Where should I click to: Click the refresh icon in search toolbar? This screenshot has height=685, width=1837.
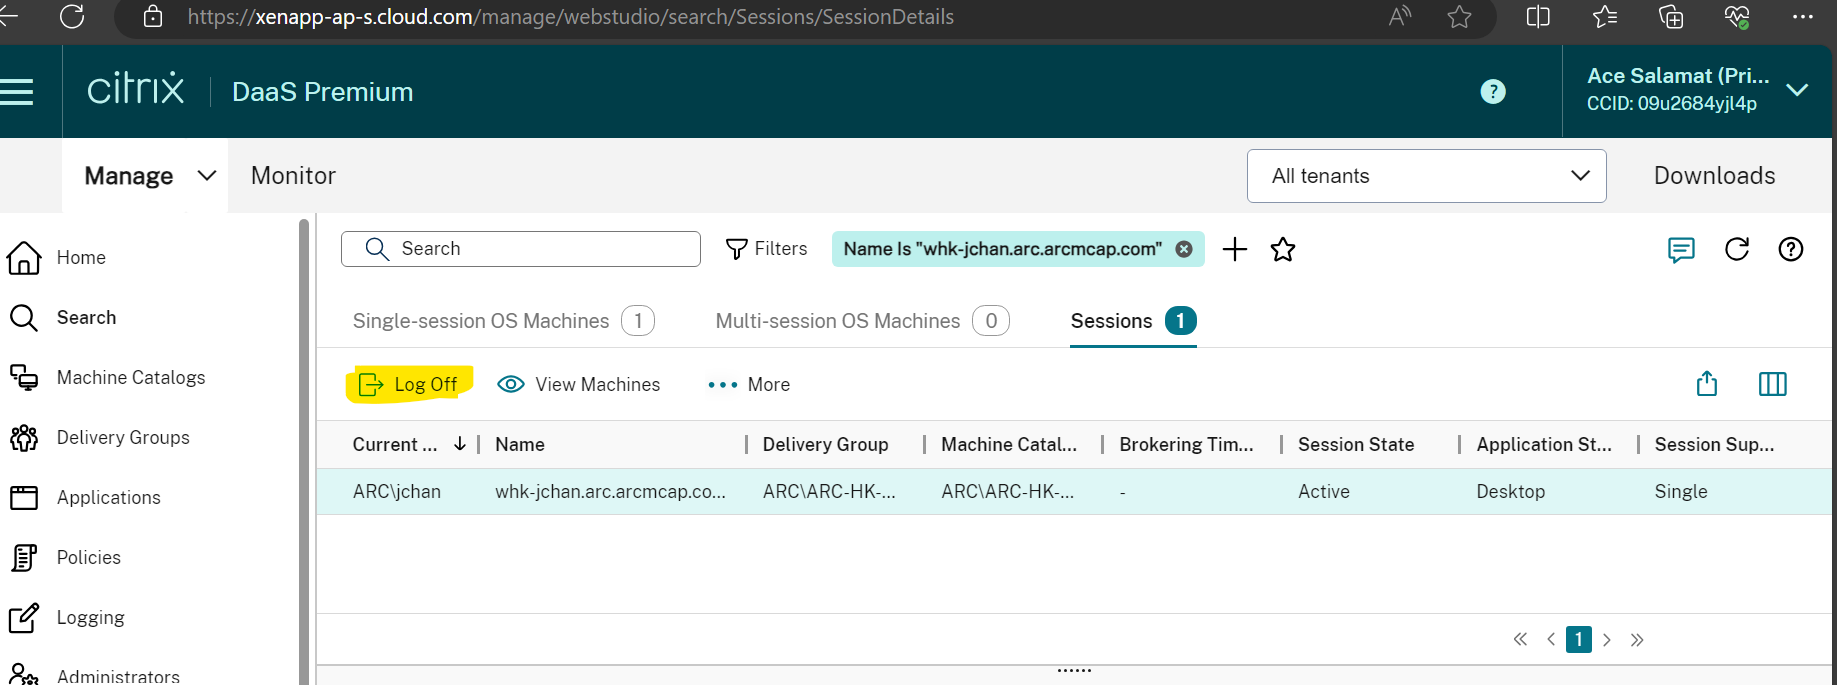[x=1736, y=249]
